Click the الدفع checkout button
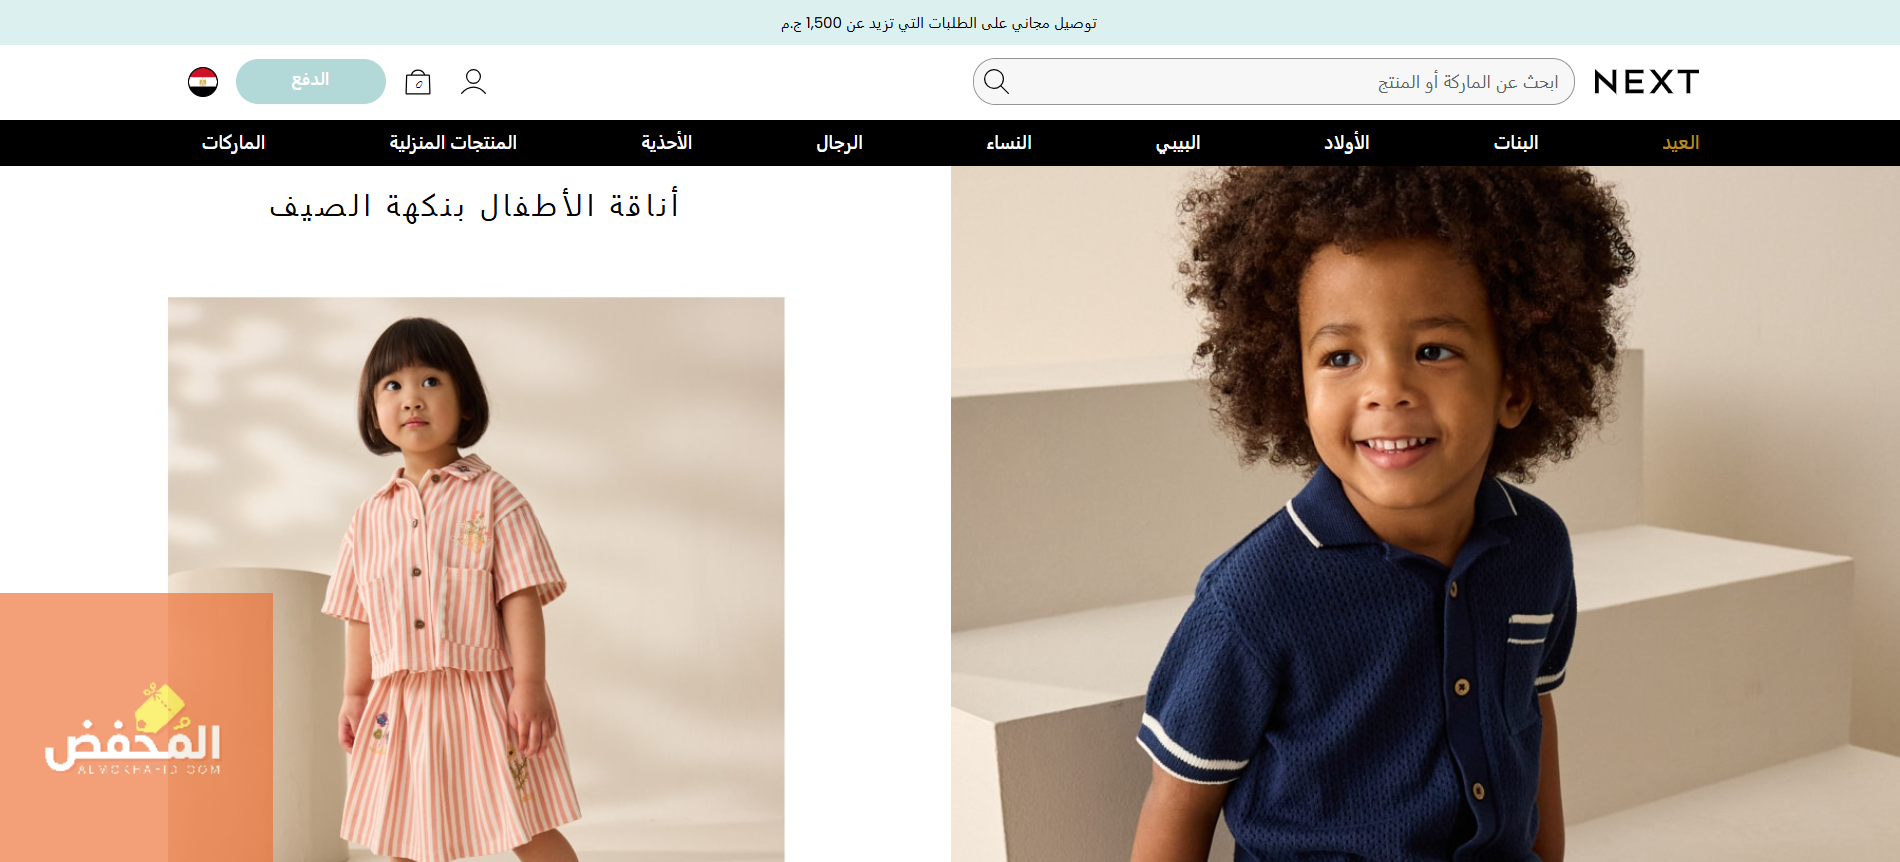 pyautogui.click(x=311, y=81)
